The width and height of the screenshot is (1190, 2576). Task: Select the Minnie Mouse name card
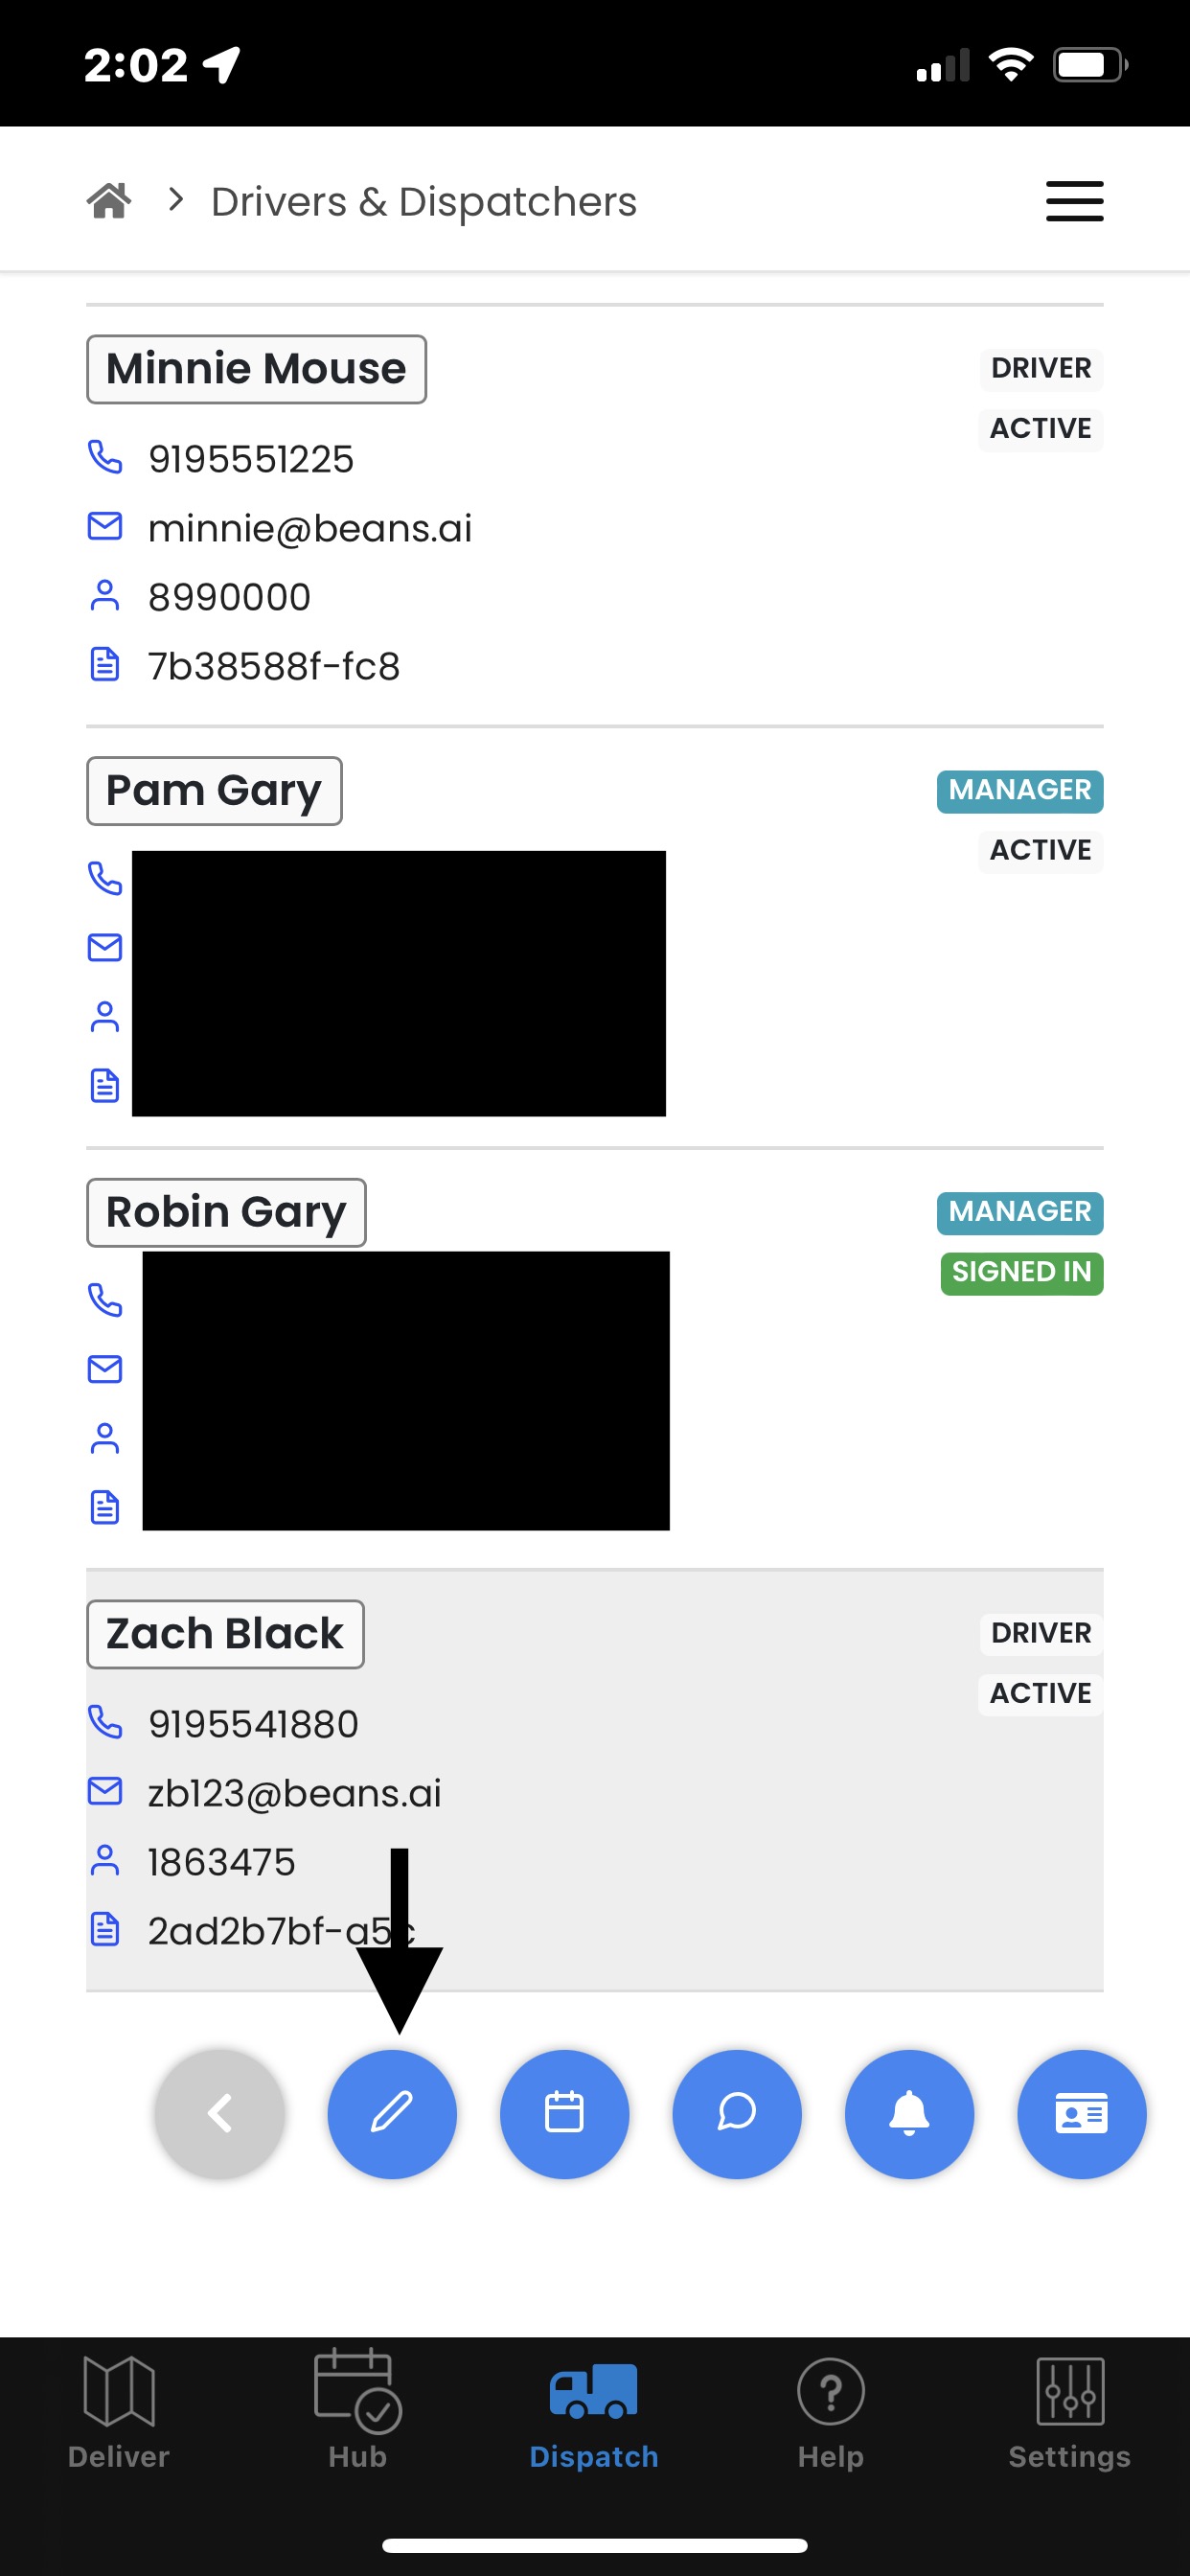[256, 369]
